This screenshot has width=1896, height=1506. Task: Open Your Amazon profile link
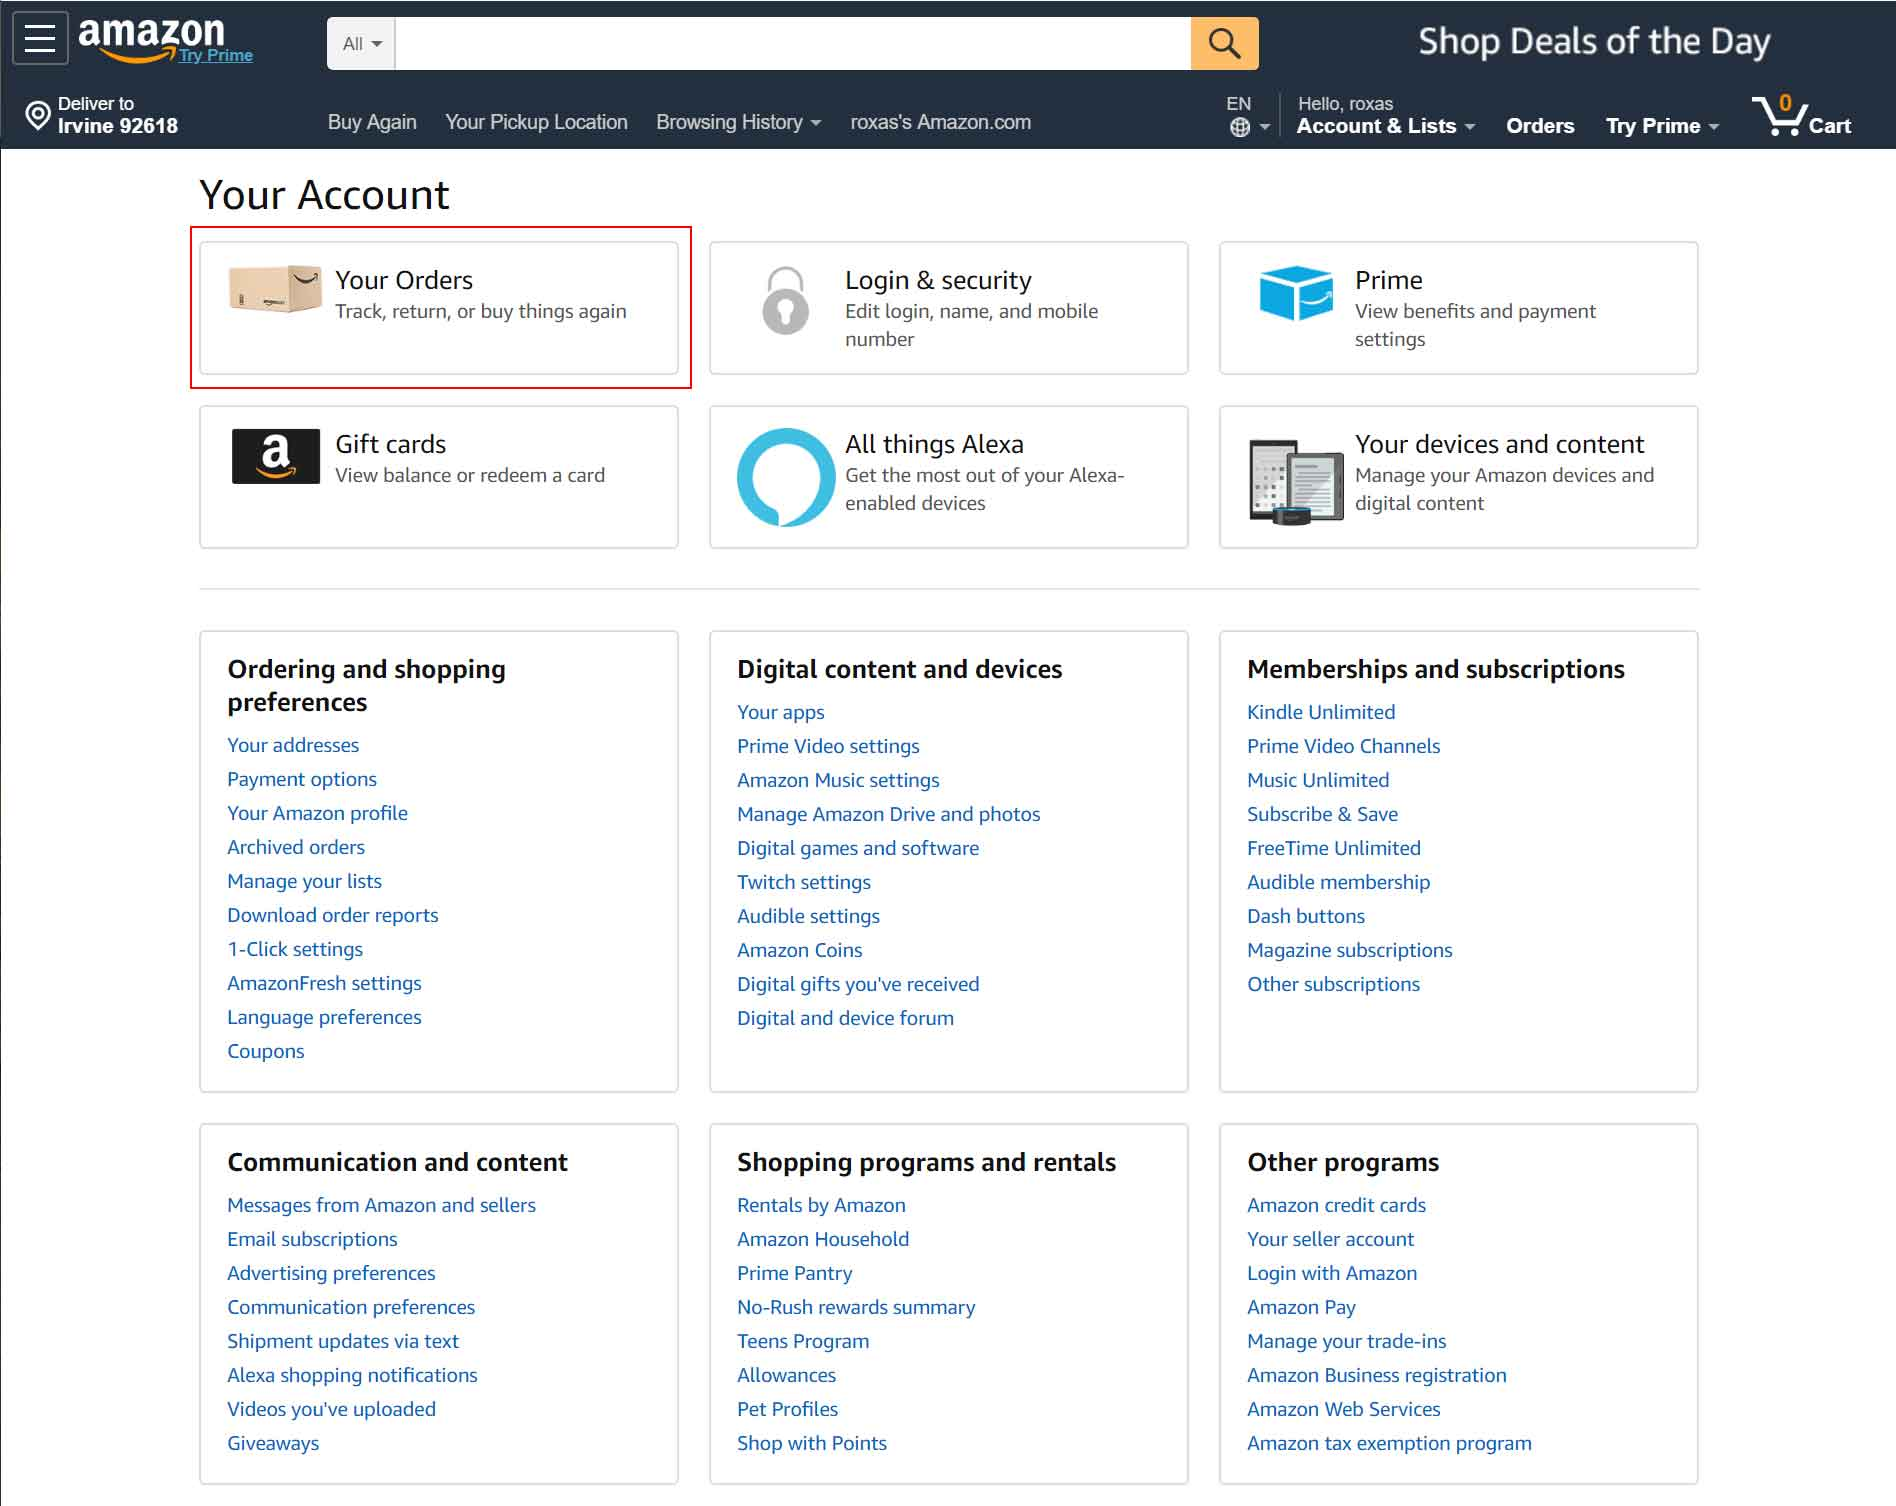point(317,813)
